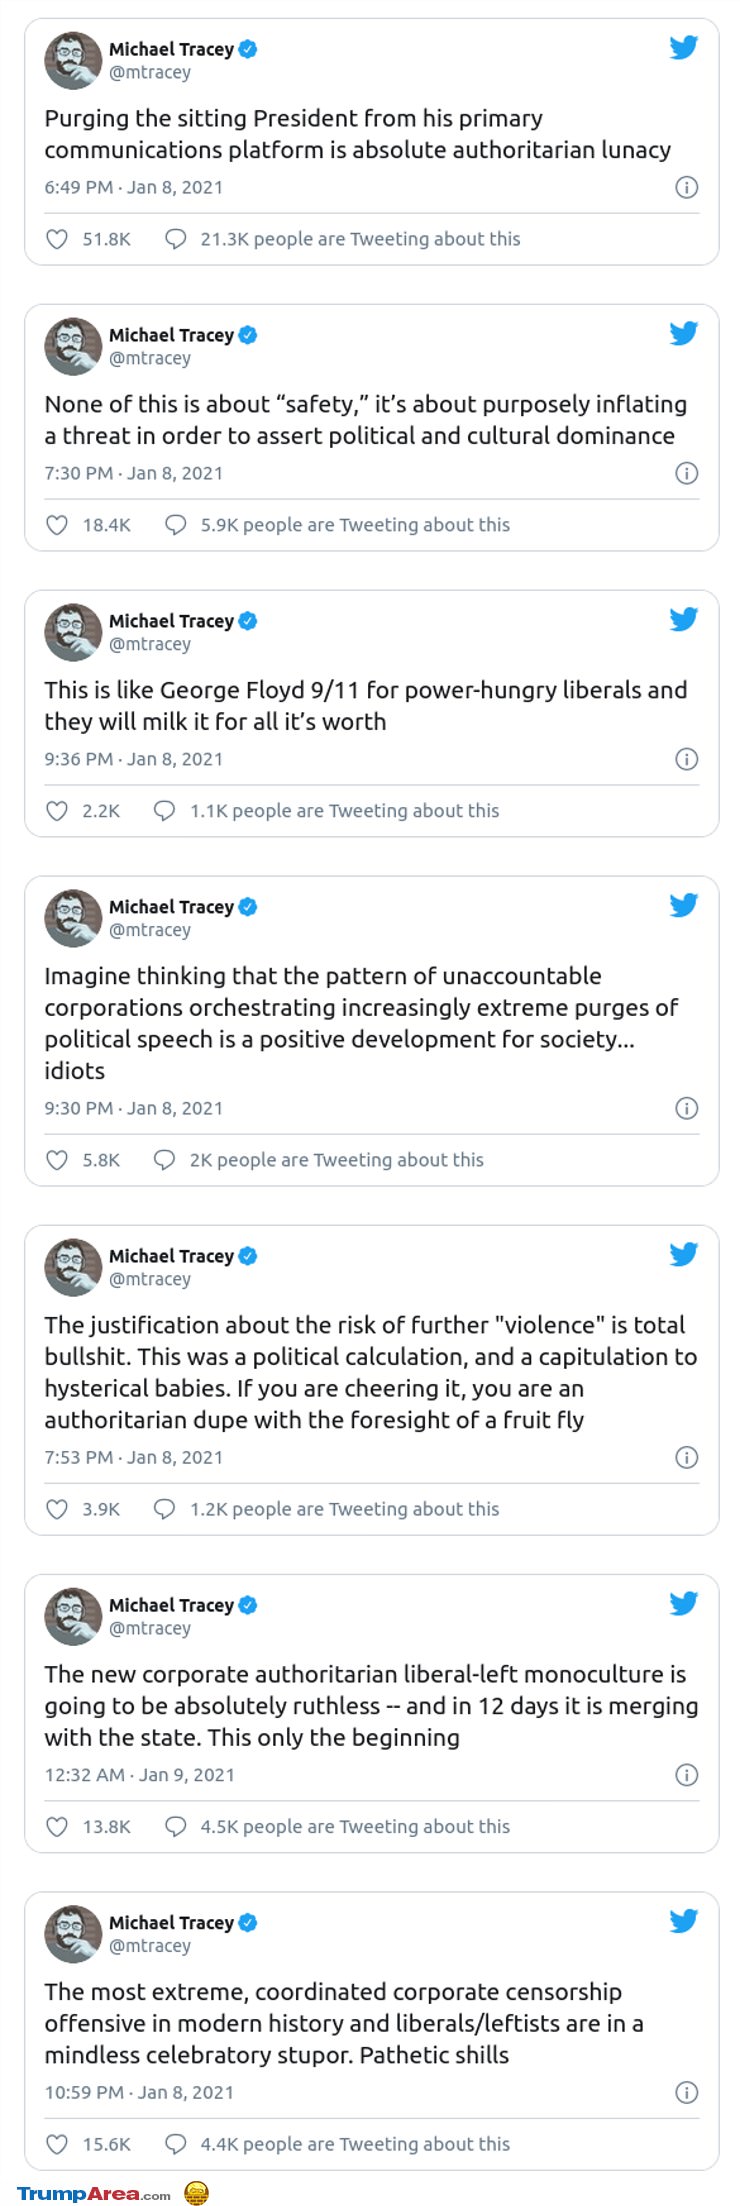The height and width of the screenshot is (2206, 740).
Task: Click timestamp "7:53 PM · Jan 8, 2021"
Action: pyautogui.click(x=134, y=1457)
